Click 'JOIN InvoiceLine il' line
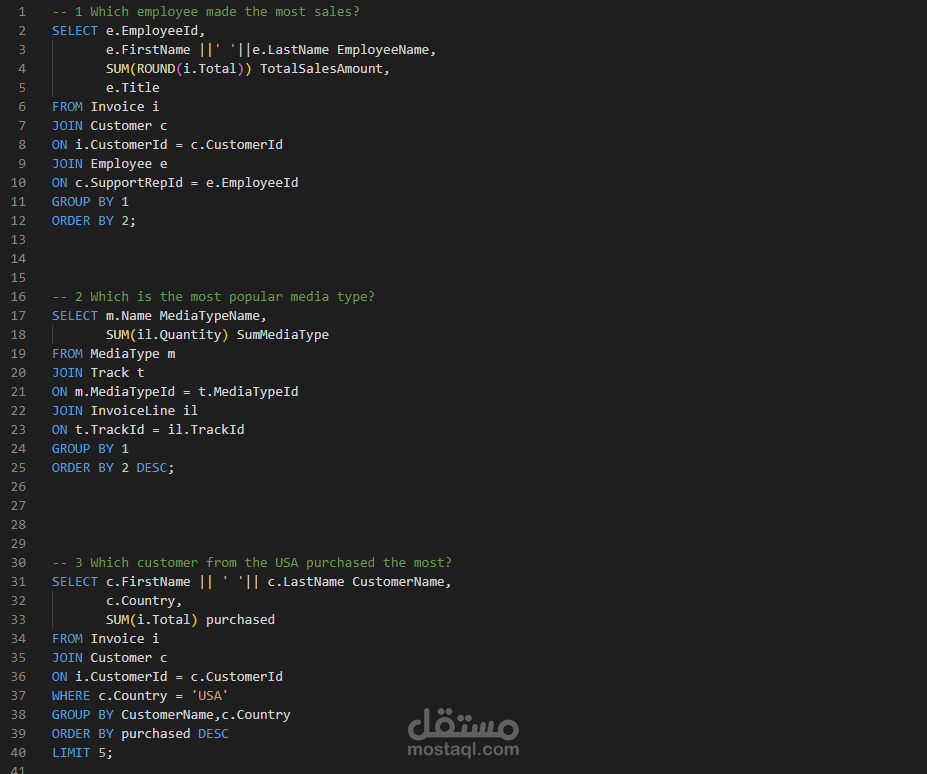This screenshot has height=774, width=927. tap(125, 410)
